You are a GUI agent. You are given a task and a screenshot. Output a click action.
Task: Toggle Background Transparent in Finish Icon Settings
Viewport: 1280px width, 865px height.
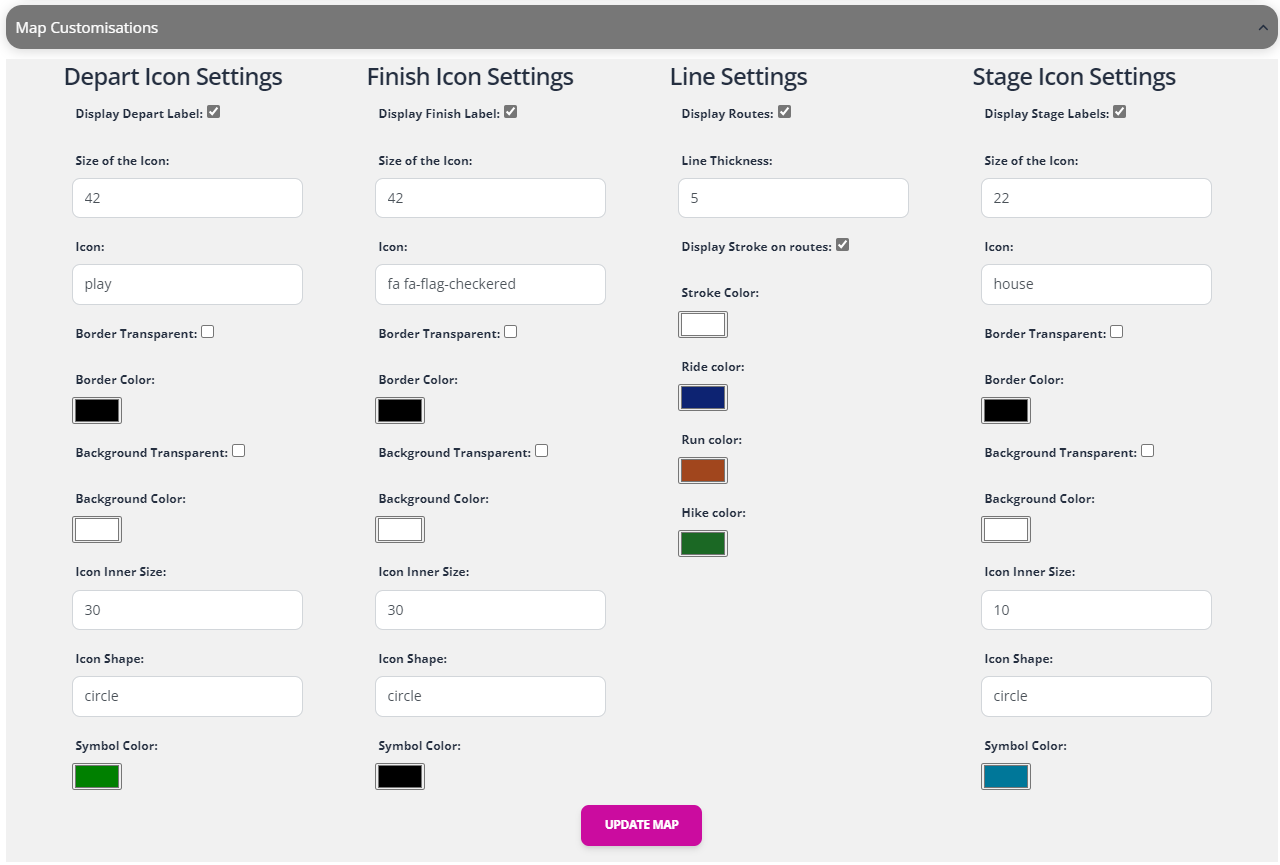(x=541, y=450)
